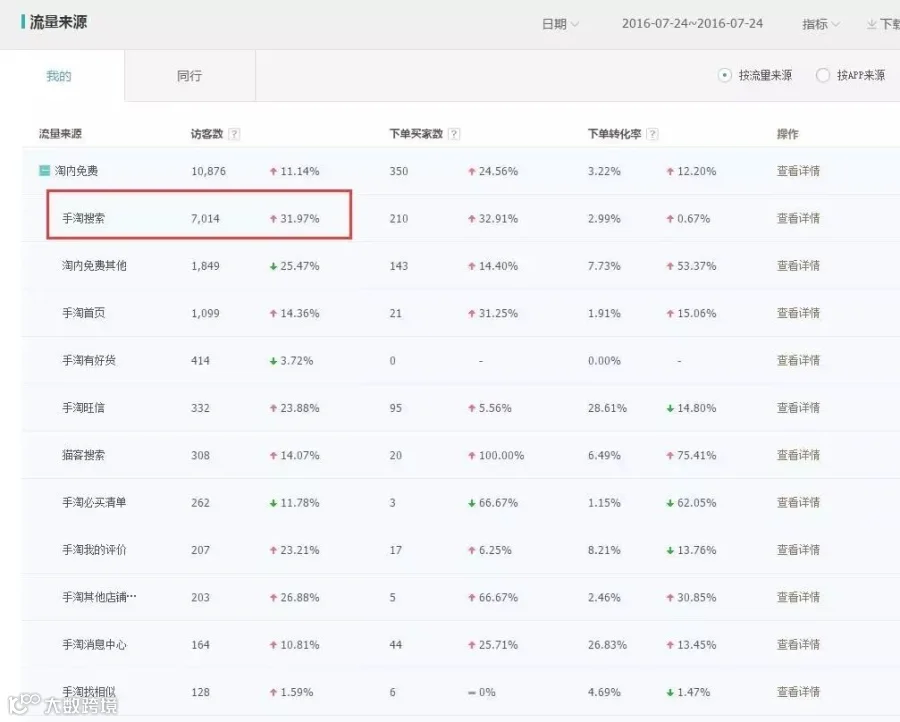Open 查看详情 for 手淘旺信 row
This screenshot has width=900, height=722.
click(798, 407)
